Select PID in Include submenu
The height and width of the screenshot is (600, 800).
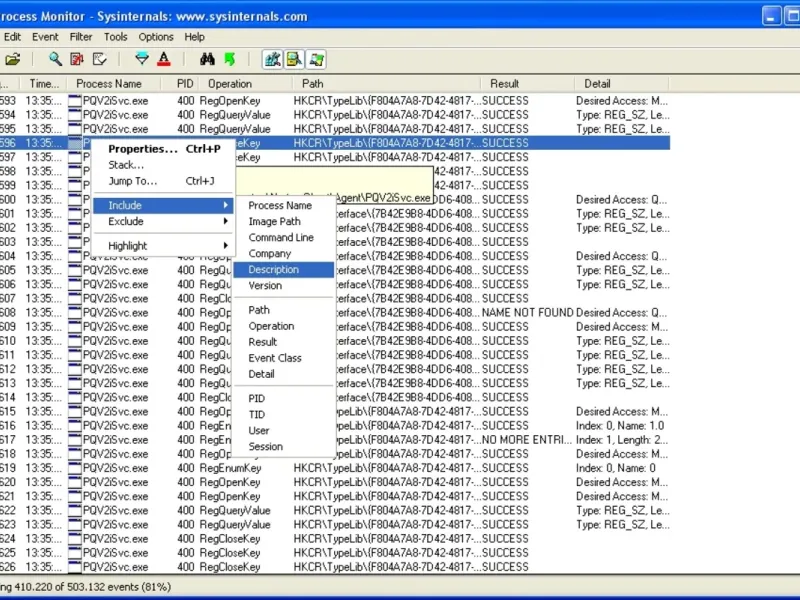(284, 398)
